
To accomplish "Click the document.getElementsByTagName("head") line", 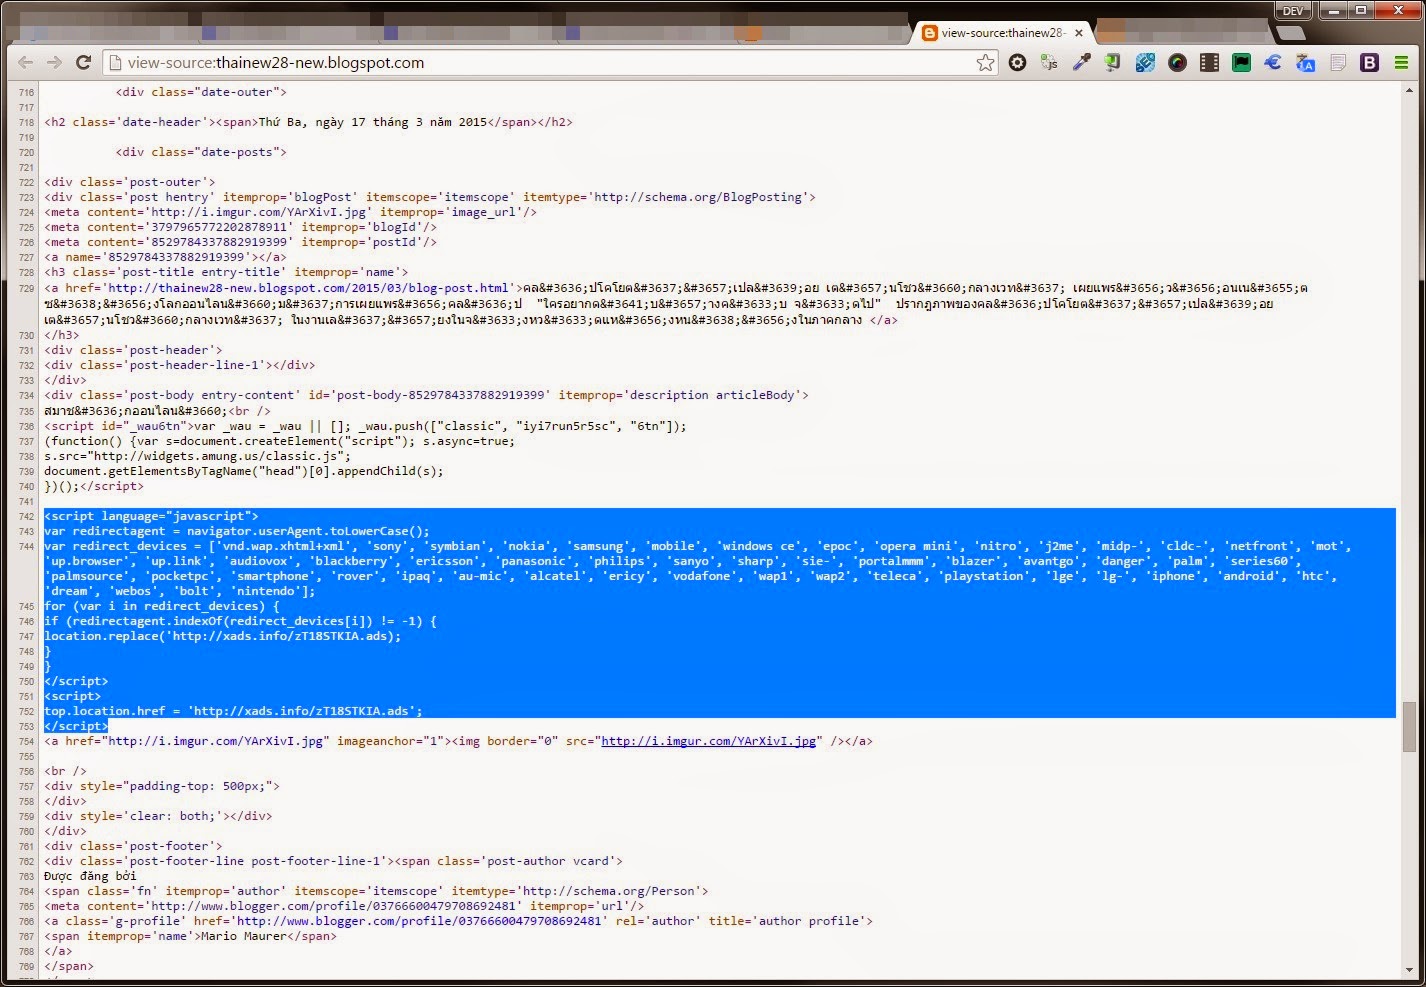I will tap(244, 471).
